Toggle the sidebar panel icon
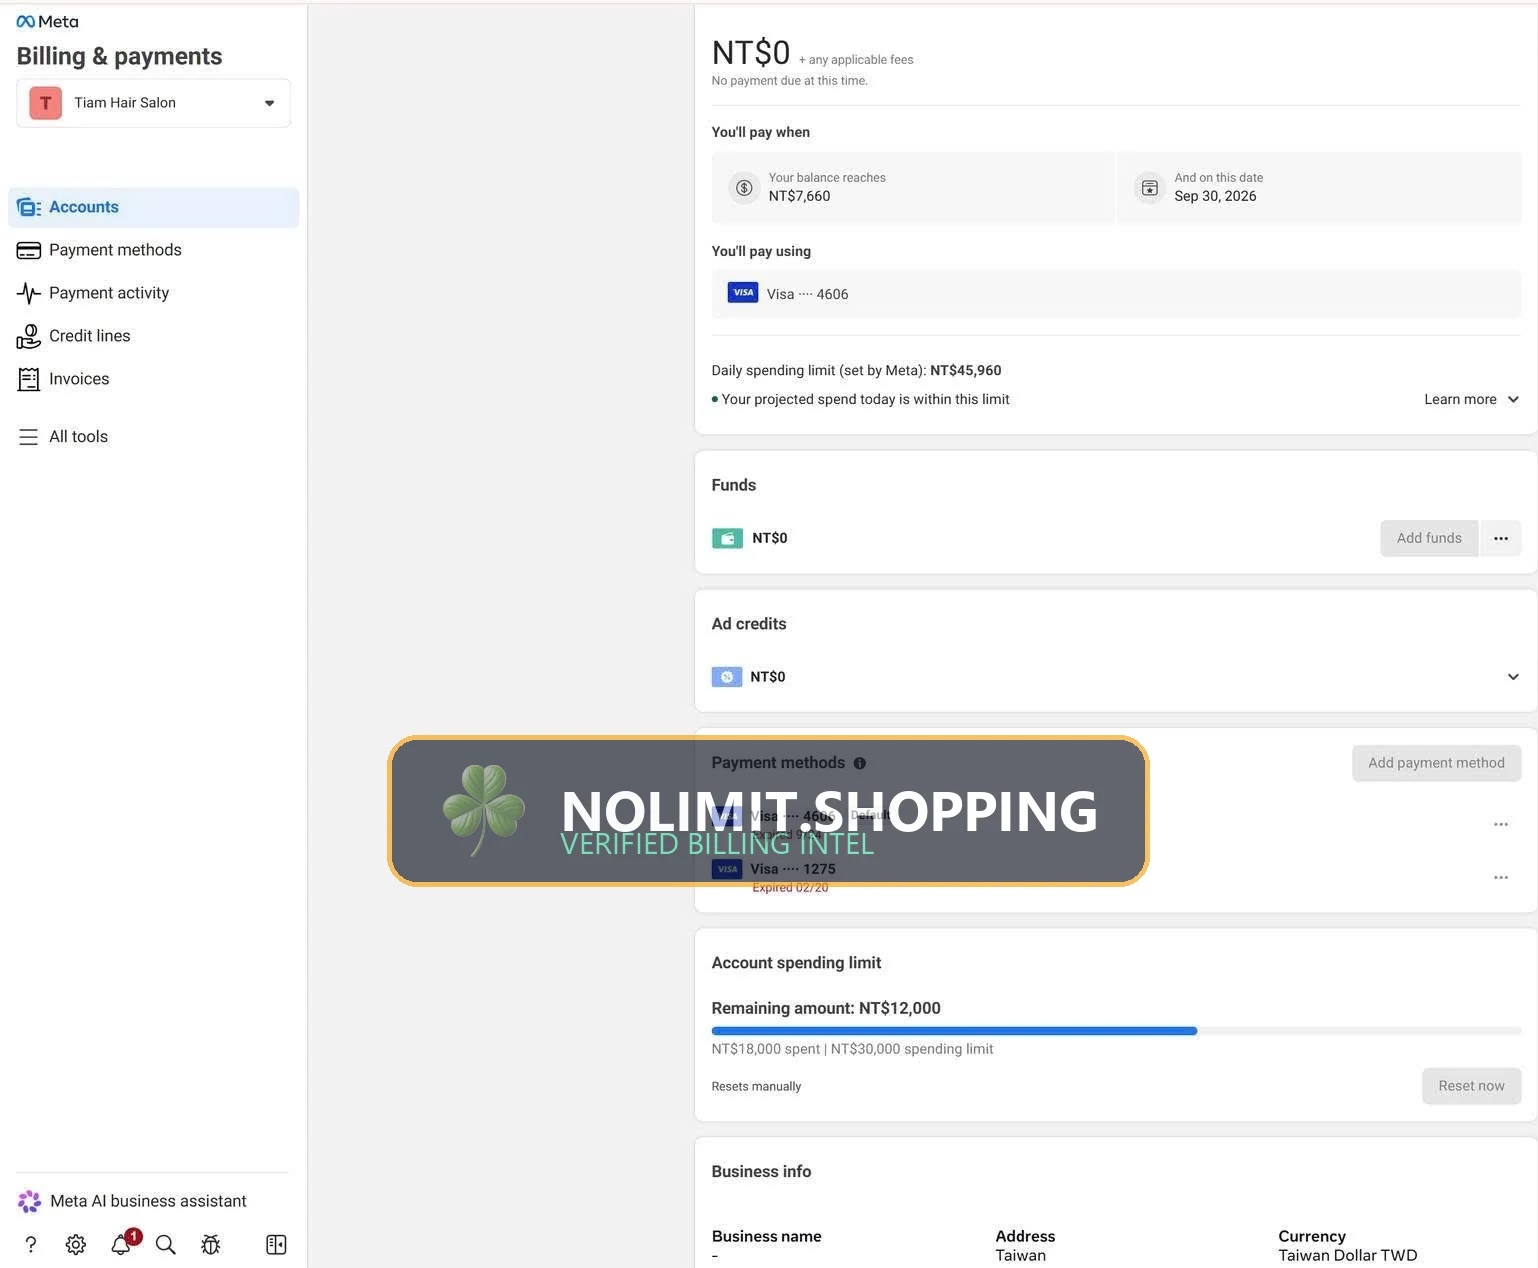This screenshot has height=1268, width=1538. [x=276, y=1244]
